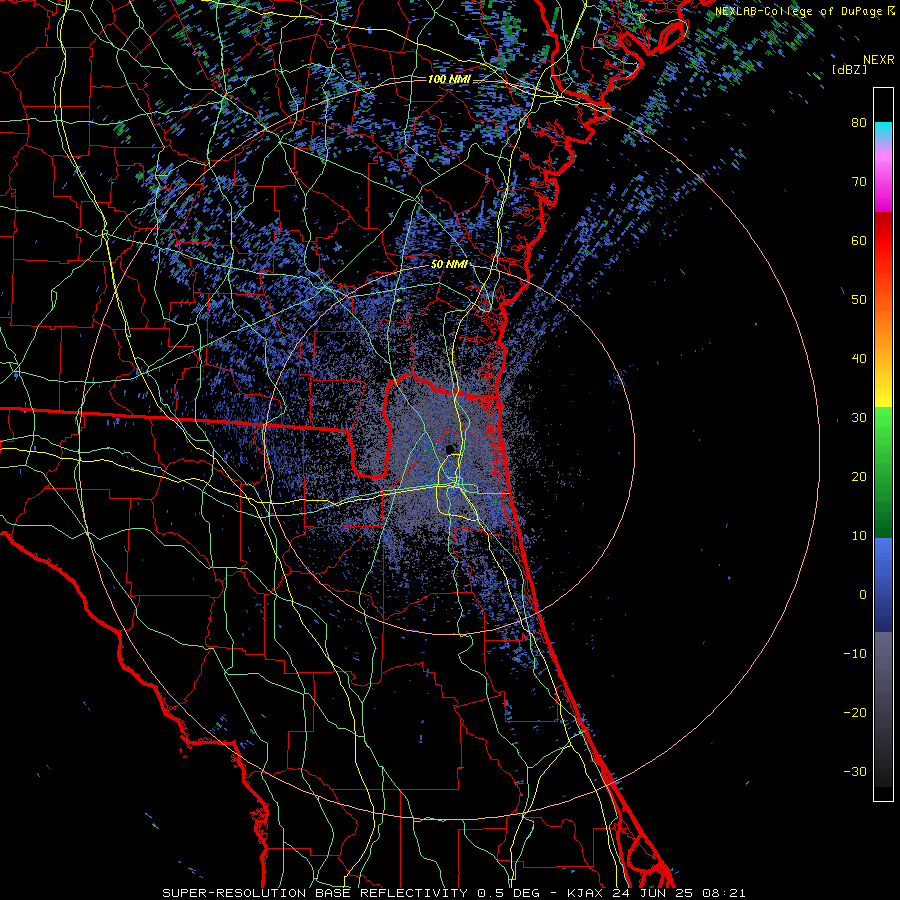Click the KJAX station ID in the caption

coord(585,893)
